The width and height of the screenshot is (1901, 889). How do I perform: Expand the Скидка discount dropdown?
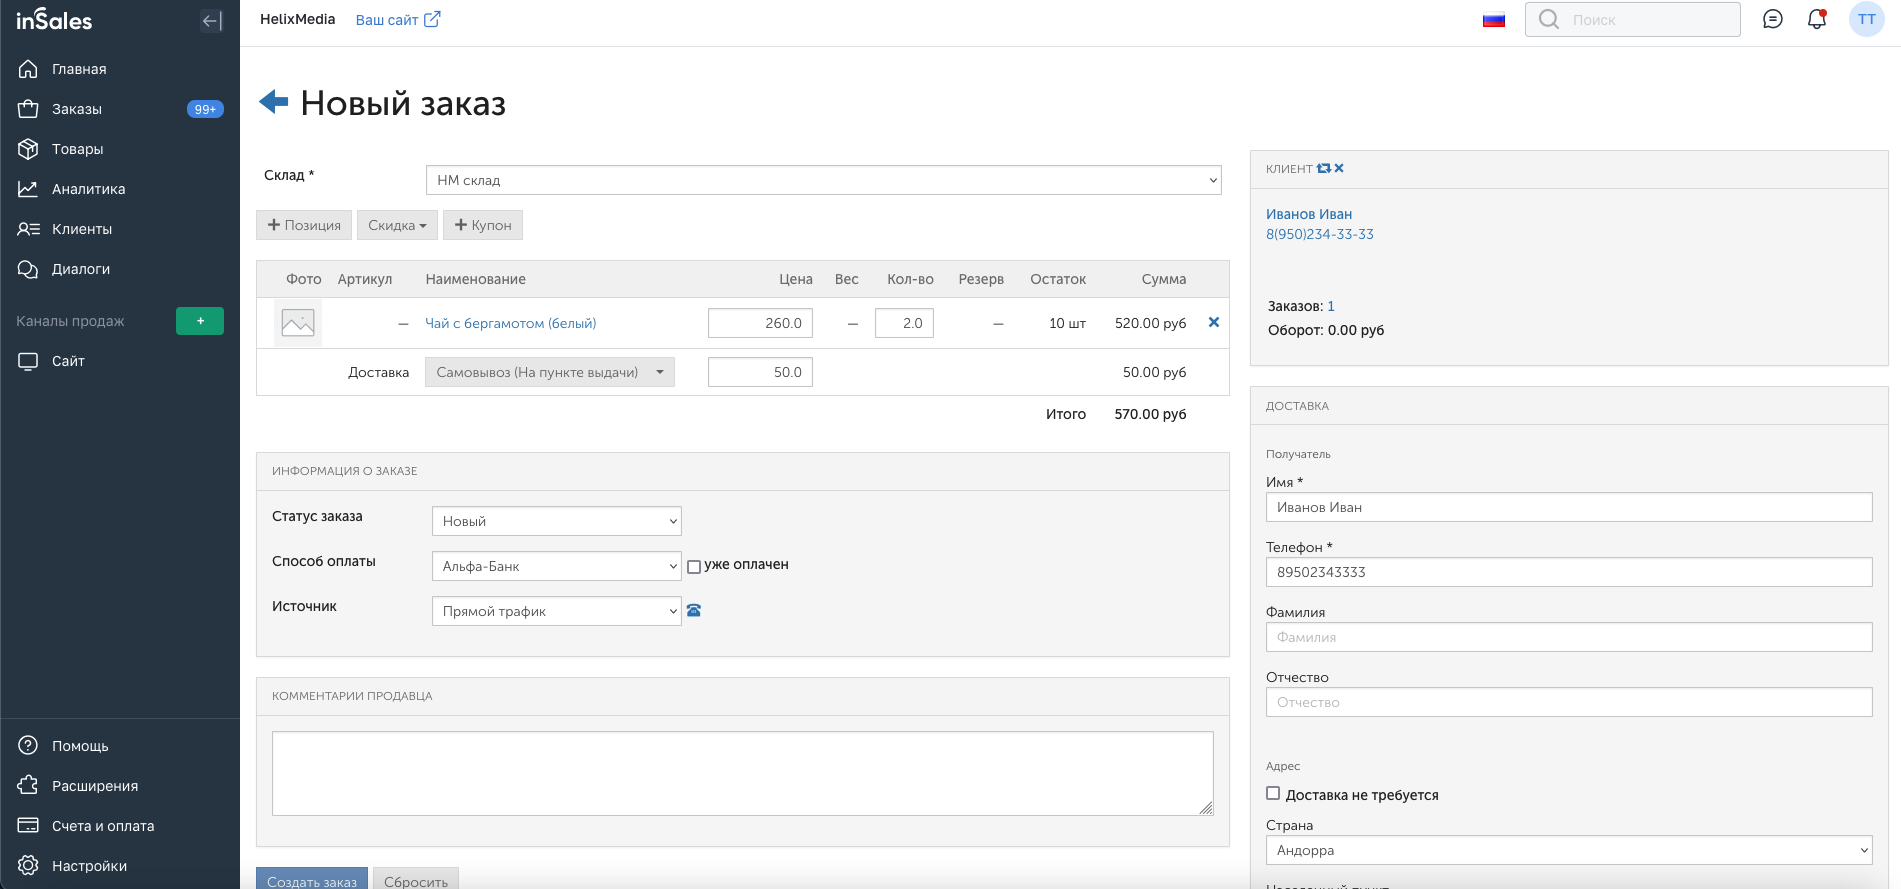(397, 225)
